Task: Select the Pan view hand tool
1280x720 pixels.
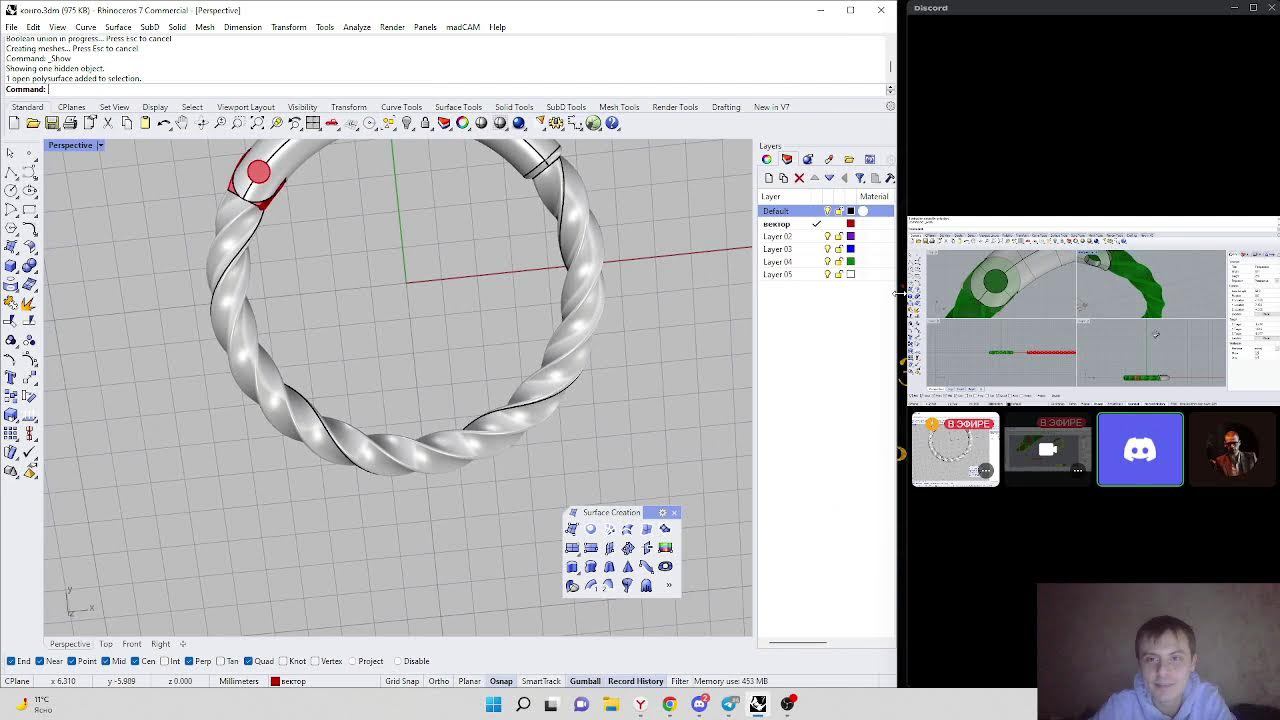Action: pos(182,123)
